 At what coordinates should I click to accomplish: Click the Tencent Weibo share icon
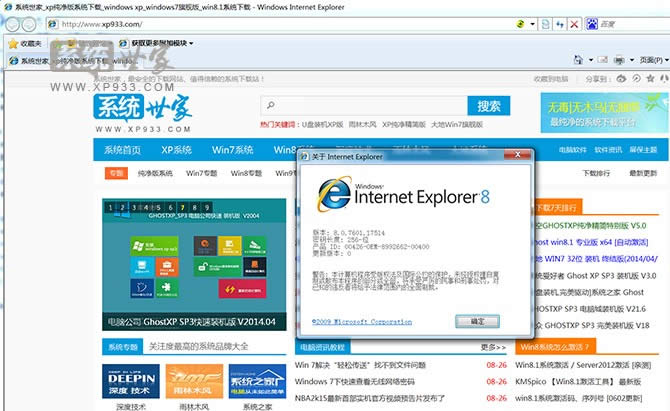click(x=636, y=78)
